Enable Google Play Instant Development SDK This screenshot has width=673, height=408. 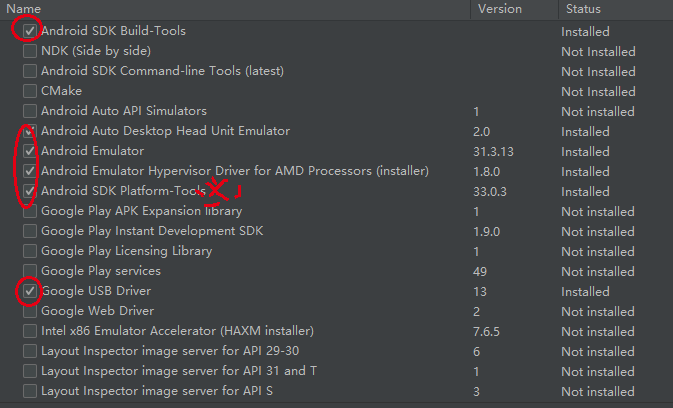(x=30, y=231)
